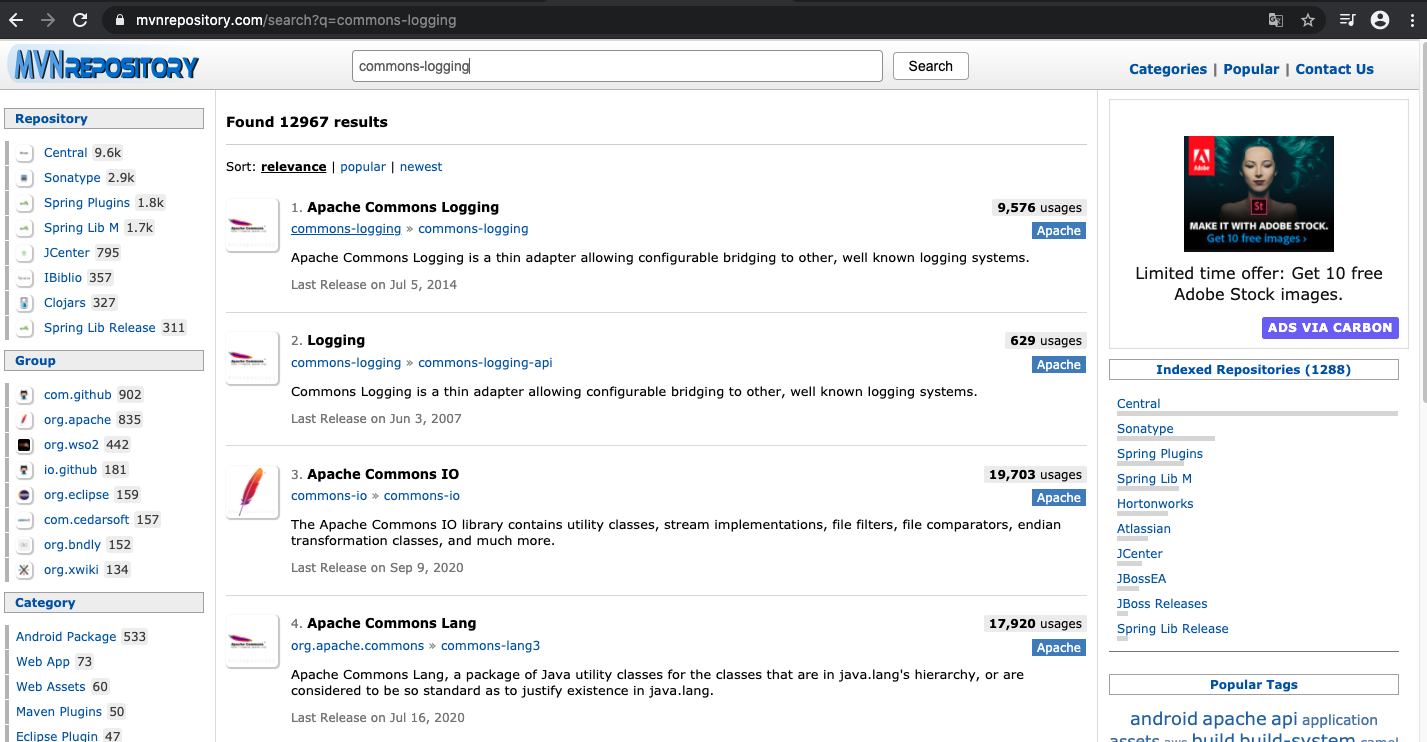Click the Apache Commons IO feather icon

click(x=252, y=492)
